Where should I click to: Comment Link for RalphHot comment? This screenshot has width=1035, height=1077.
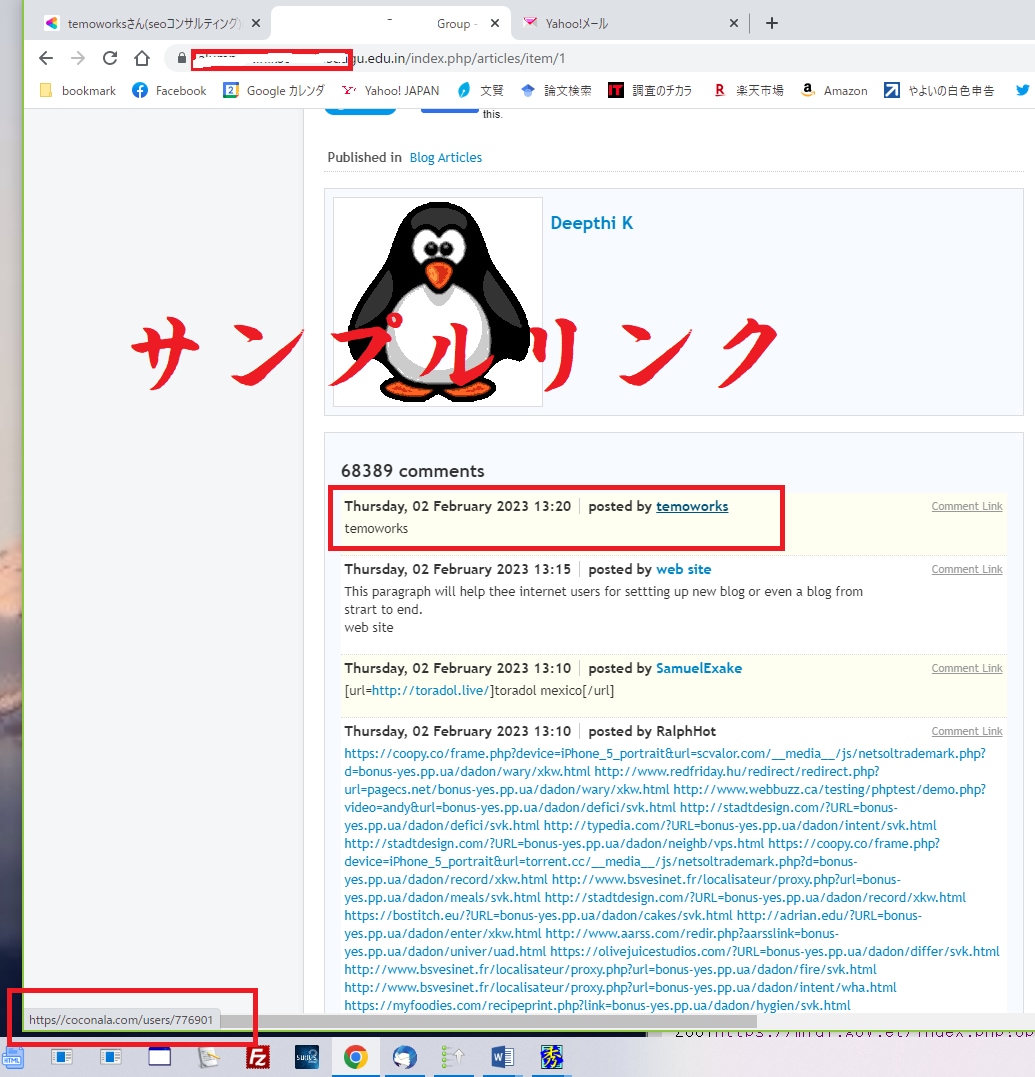click(x=966, y=732)
